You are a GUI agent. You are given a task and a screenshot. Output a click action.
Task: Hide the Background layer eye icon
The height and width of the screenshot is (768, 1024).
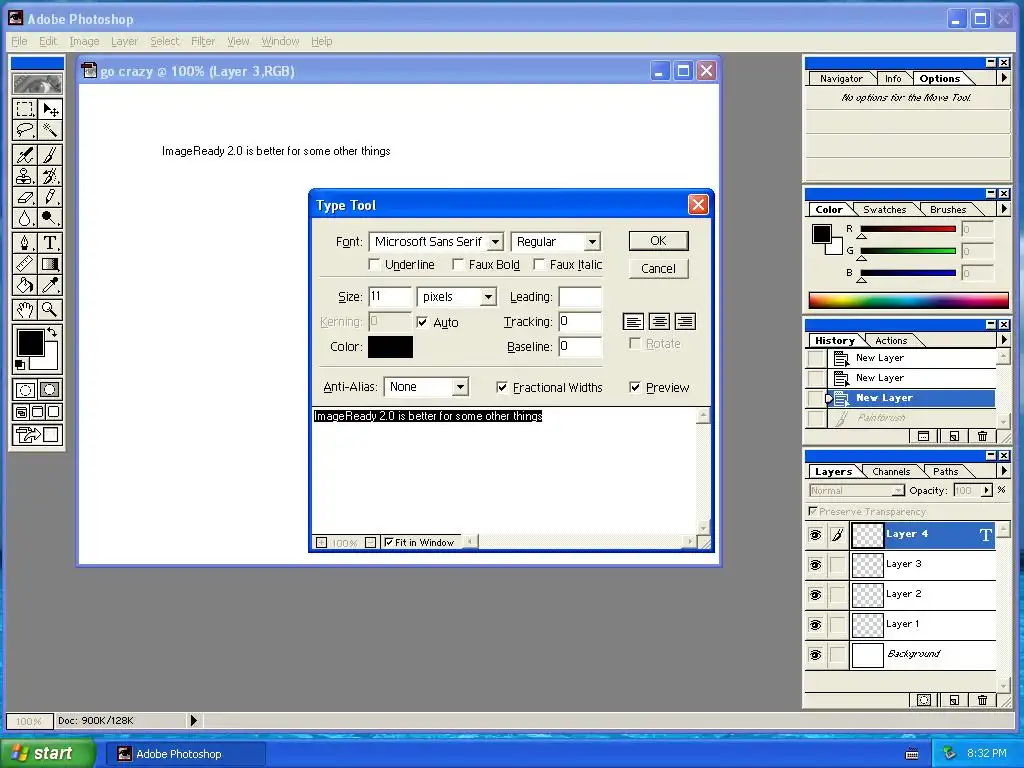816,654
